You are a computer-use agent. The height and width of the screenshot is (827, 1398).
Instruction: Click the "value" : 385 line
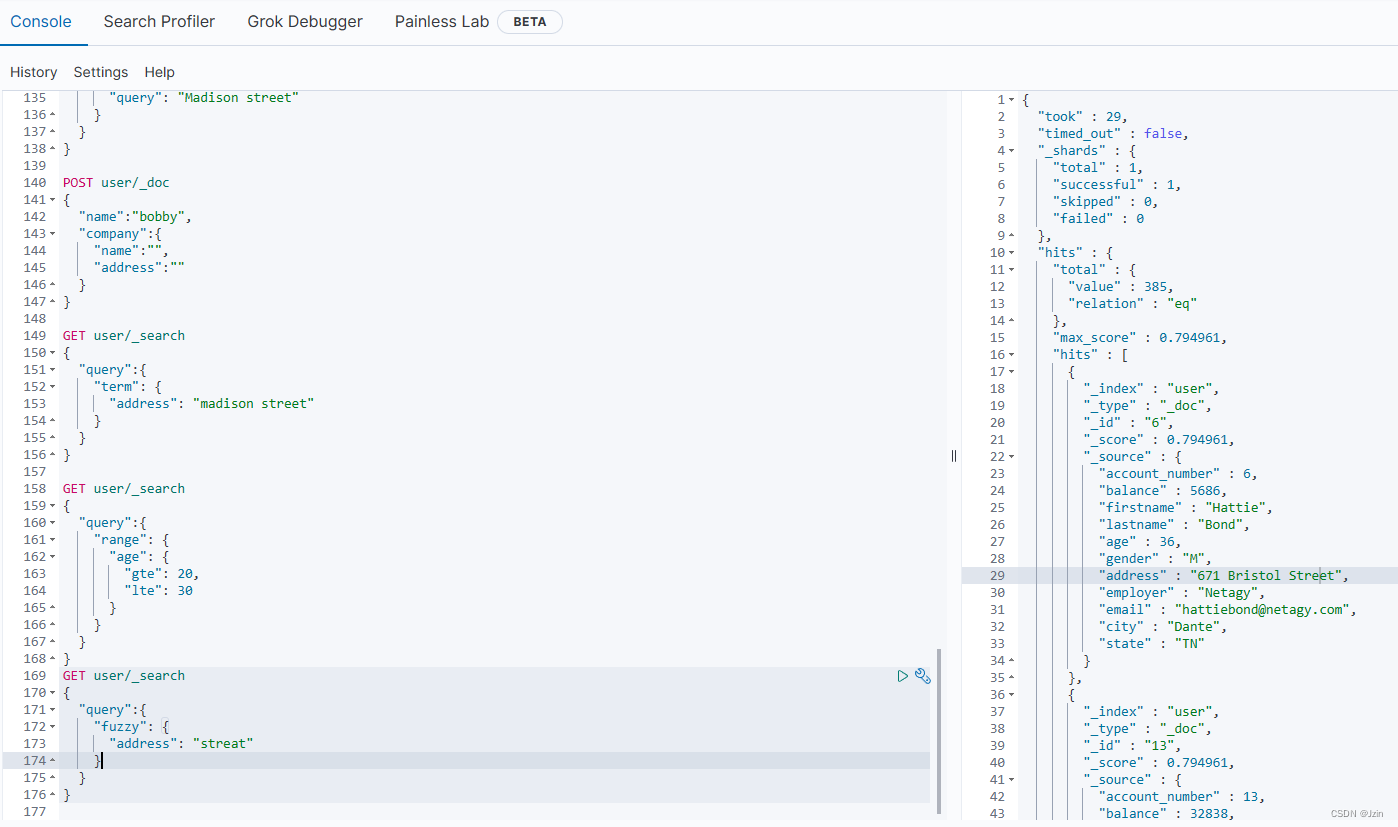(x=1121, y=287)
